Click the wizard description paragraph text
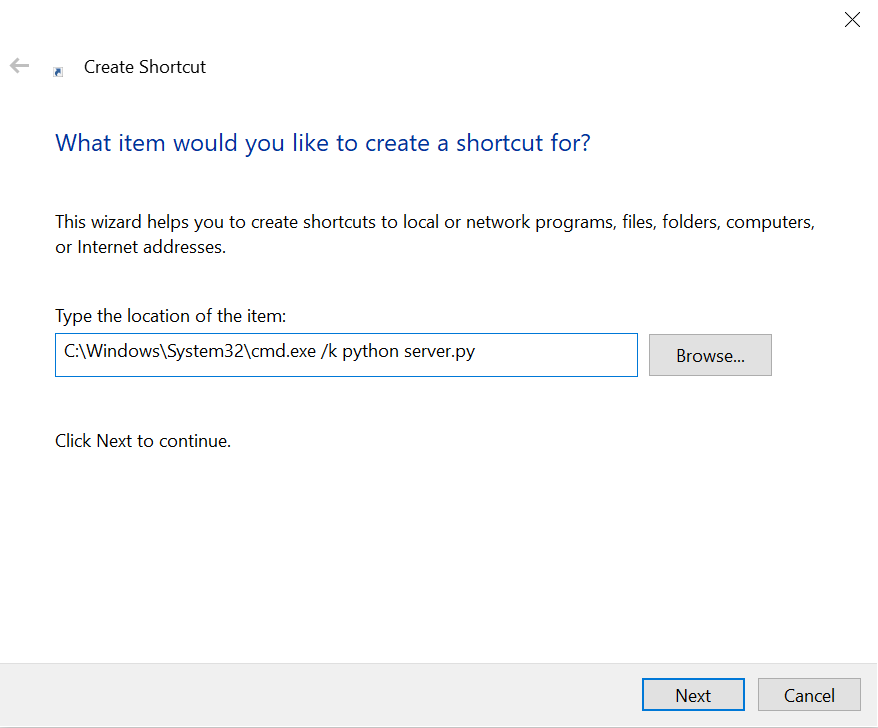 (435, 234)
